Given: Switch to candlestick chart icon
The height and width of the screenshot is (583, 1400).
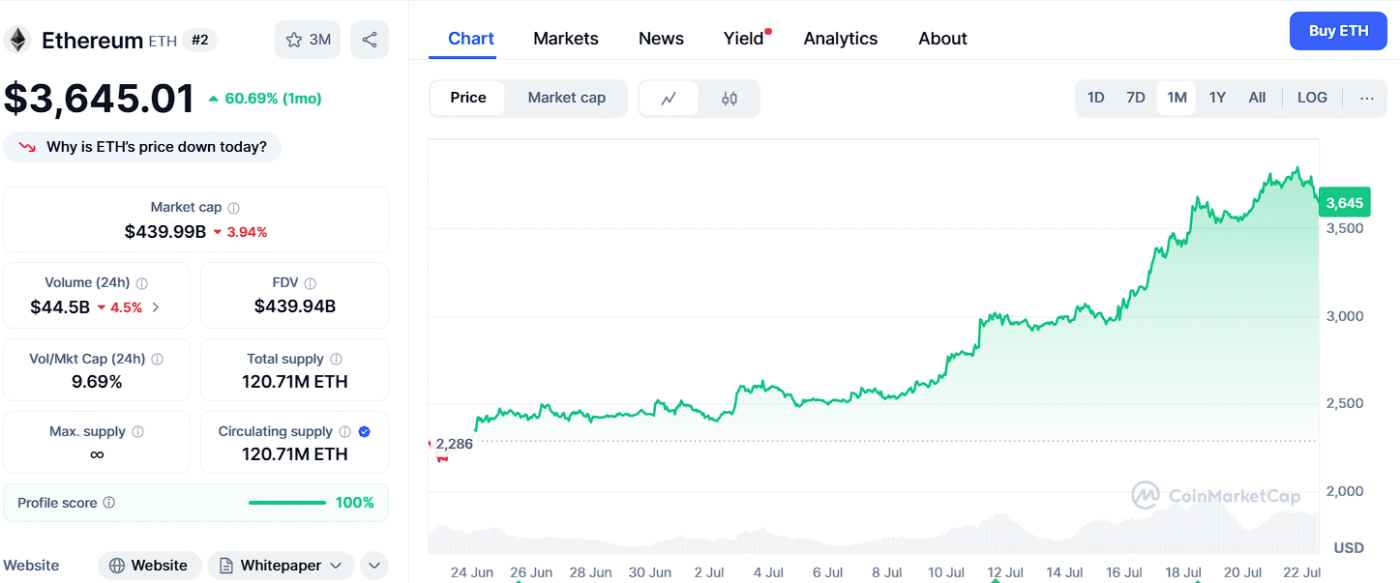Looking at the screenshot, I should click(729, 98).
